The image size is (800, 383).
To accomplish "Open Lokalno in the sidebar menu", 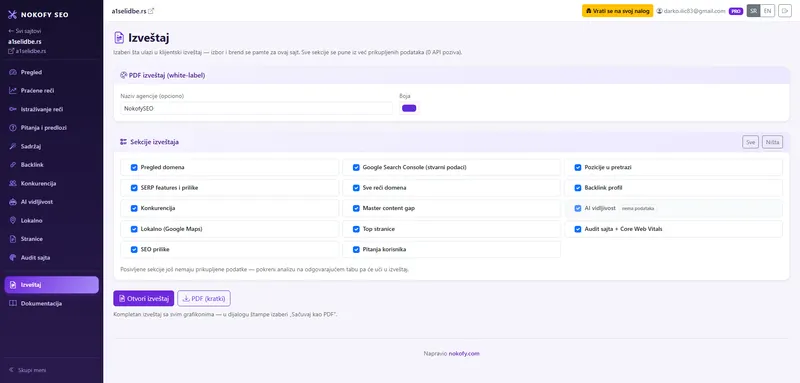I will click(52, 220).
